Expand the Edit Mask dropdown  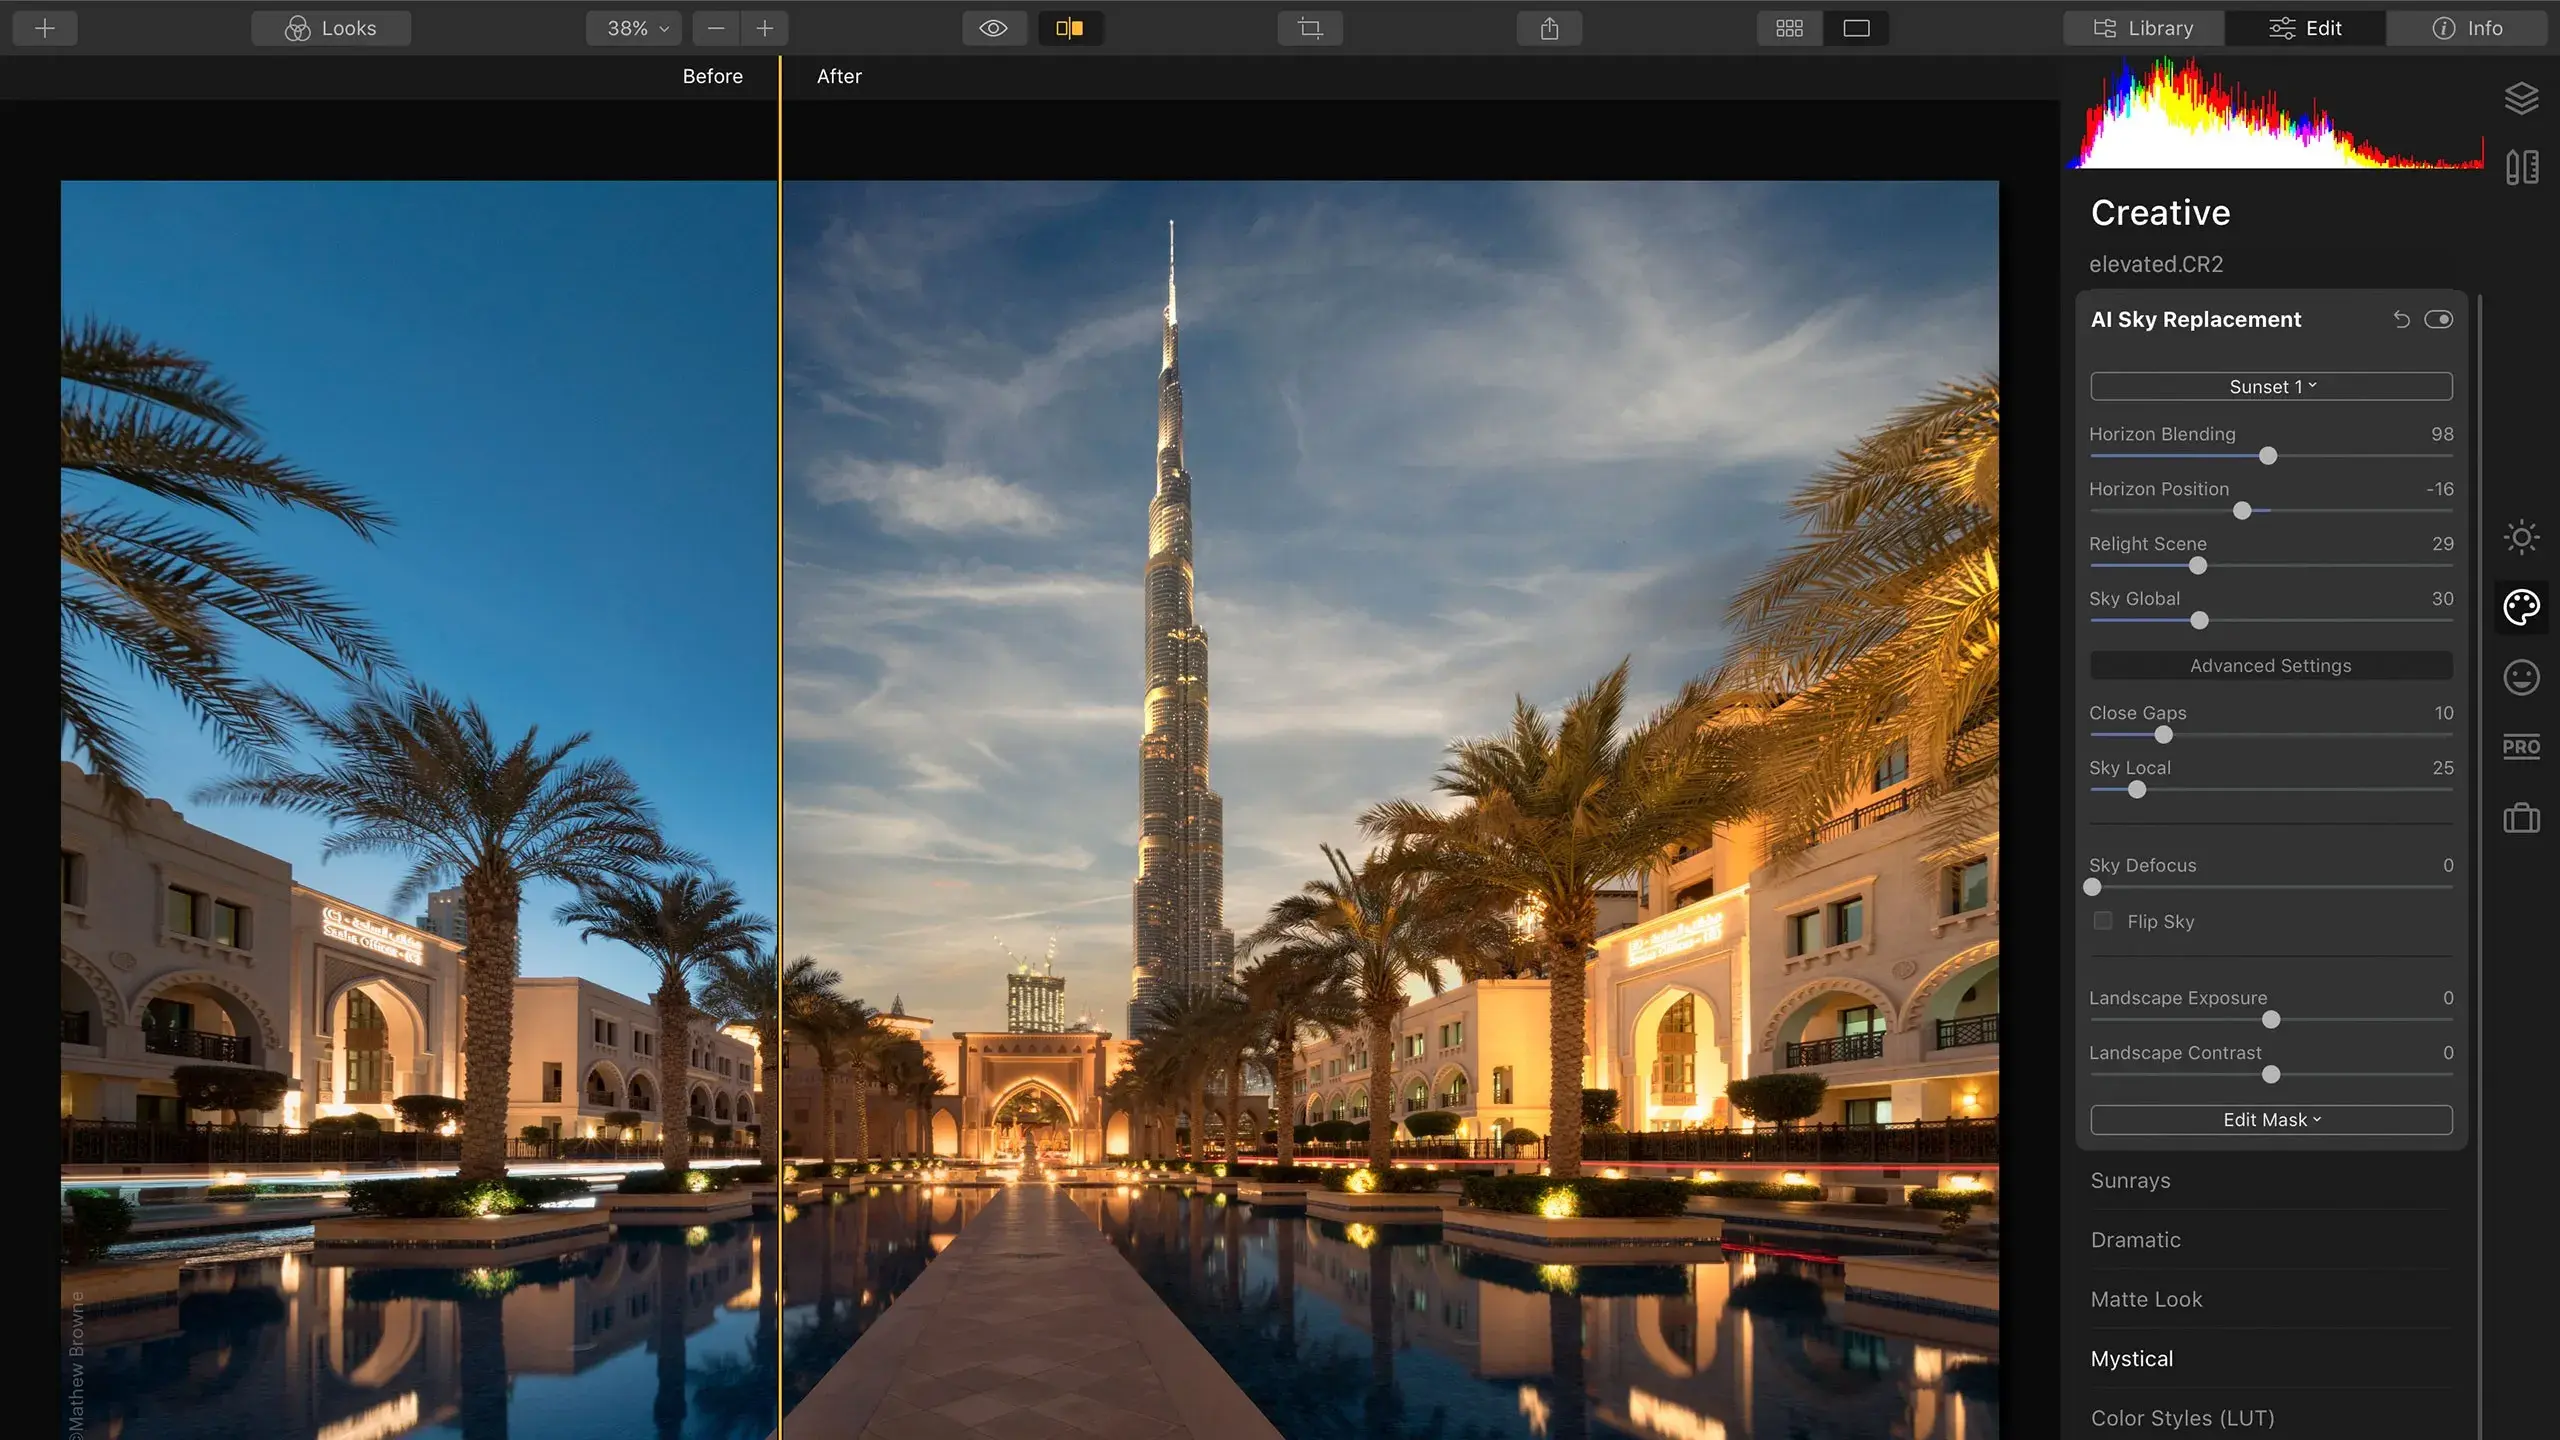tap(2271, 1120)
